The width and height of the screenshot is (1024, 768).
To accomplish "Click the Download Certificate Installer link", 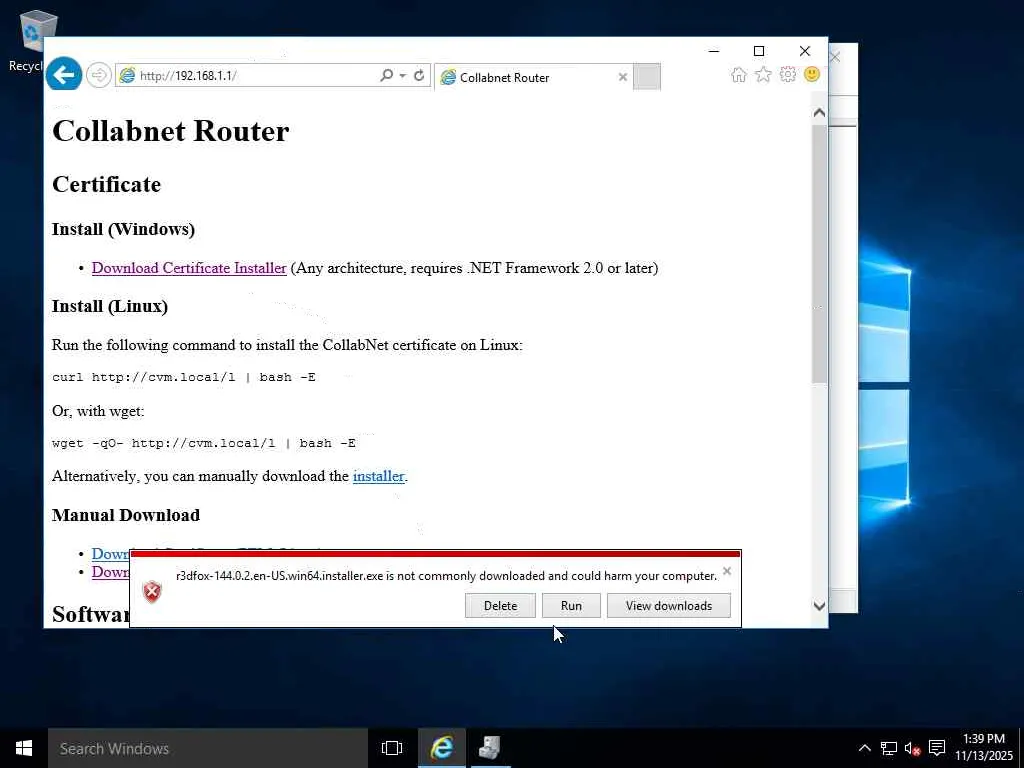I will point(189,268).
